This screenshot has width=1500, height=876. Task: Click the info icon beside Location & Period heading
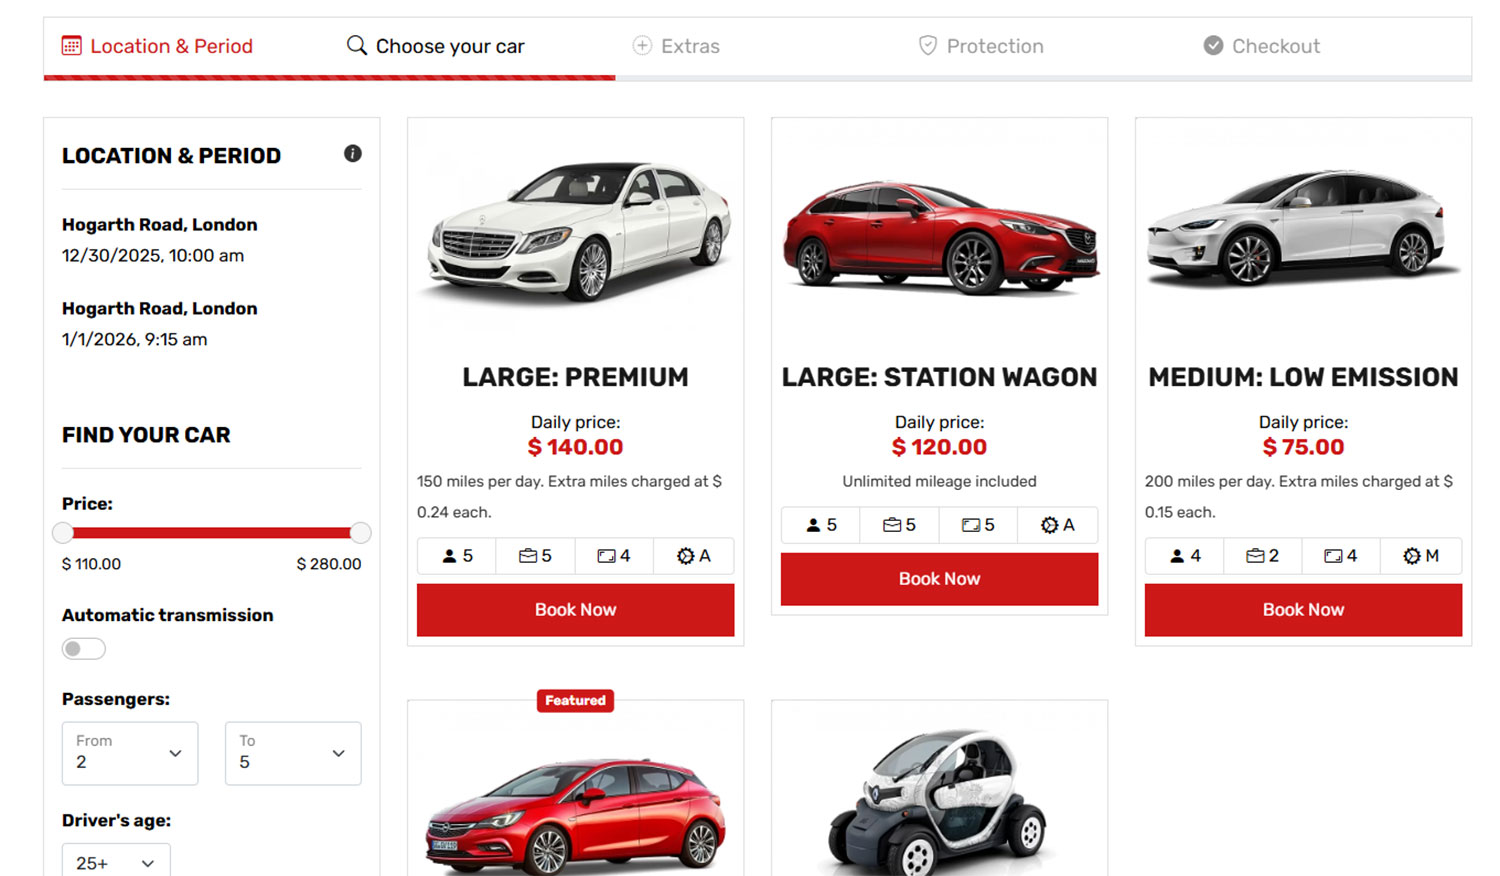point(353,154)
